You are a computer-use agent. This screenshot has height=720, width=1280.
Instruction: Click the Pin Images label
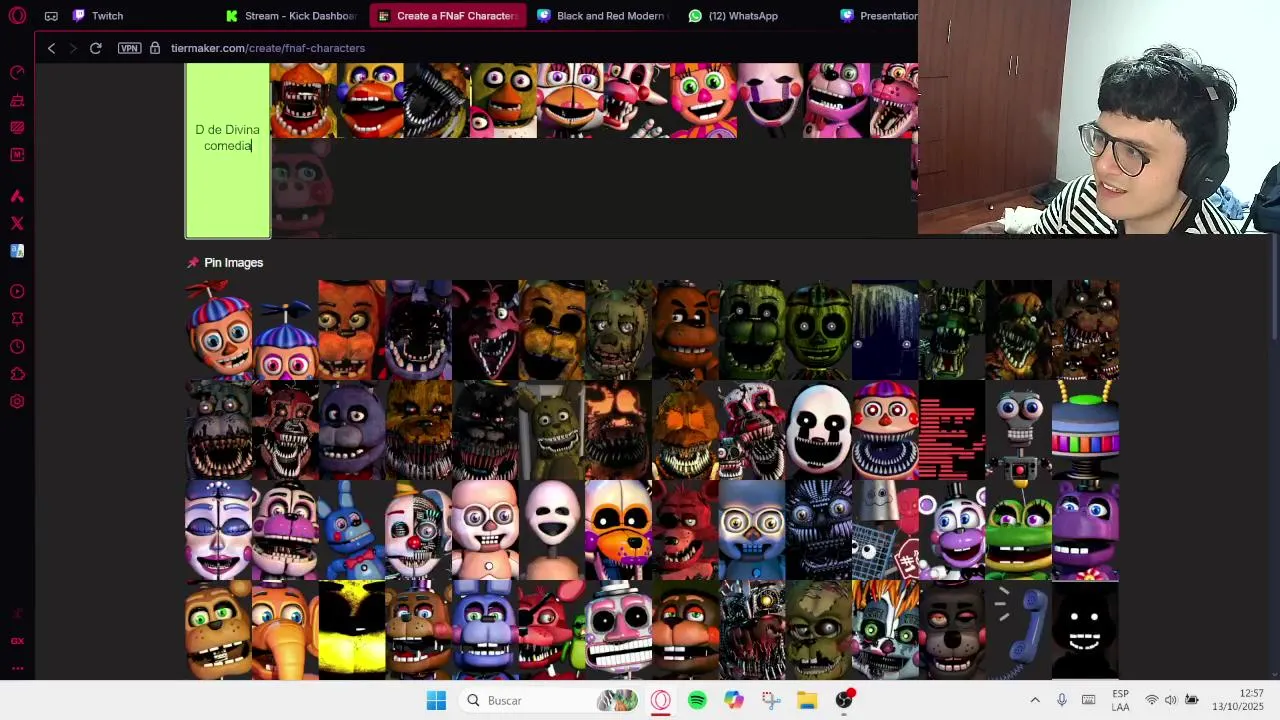click(233, 263)
